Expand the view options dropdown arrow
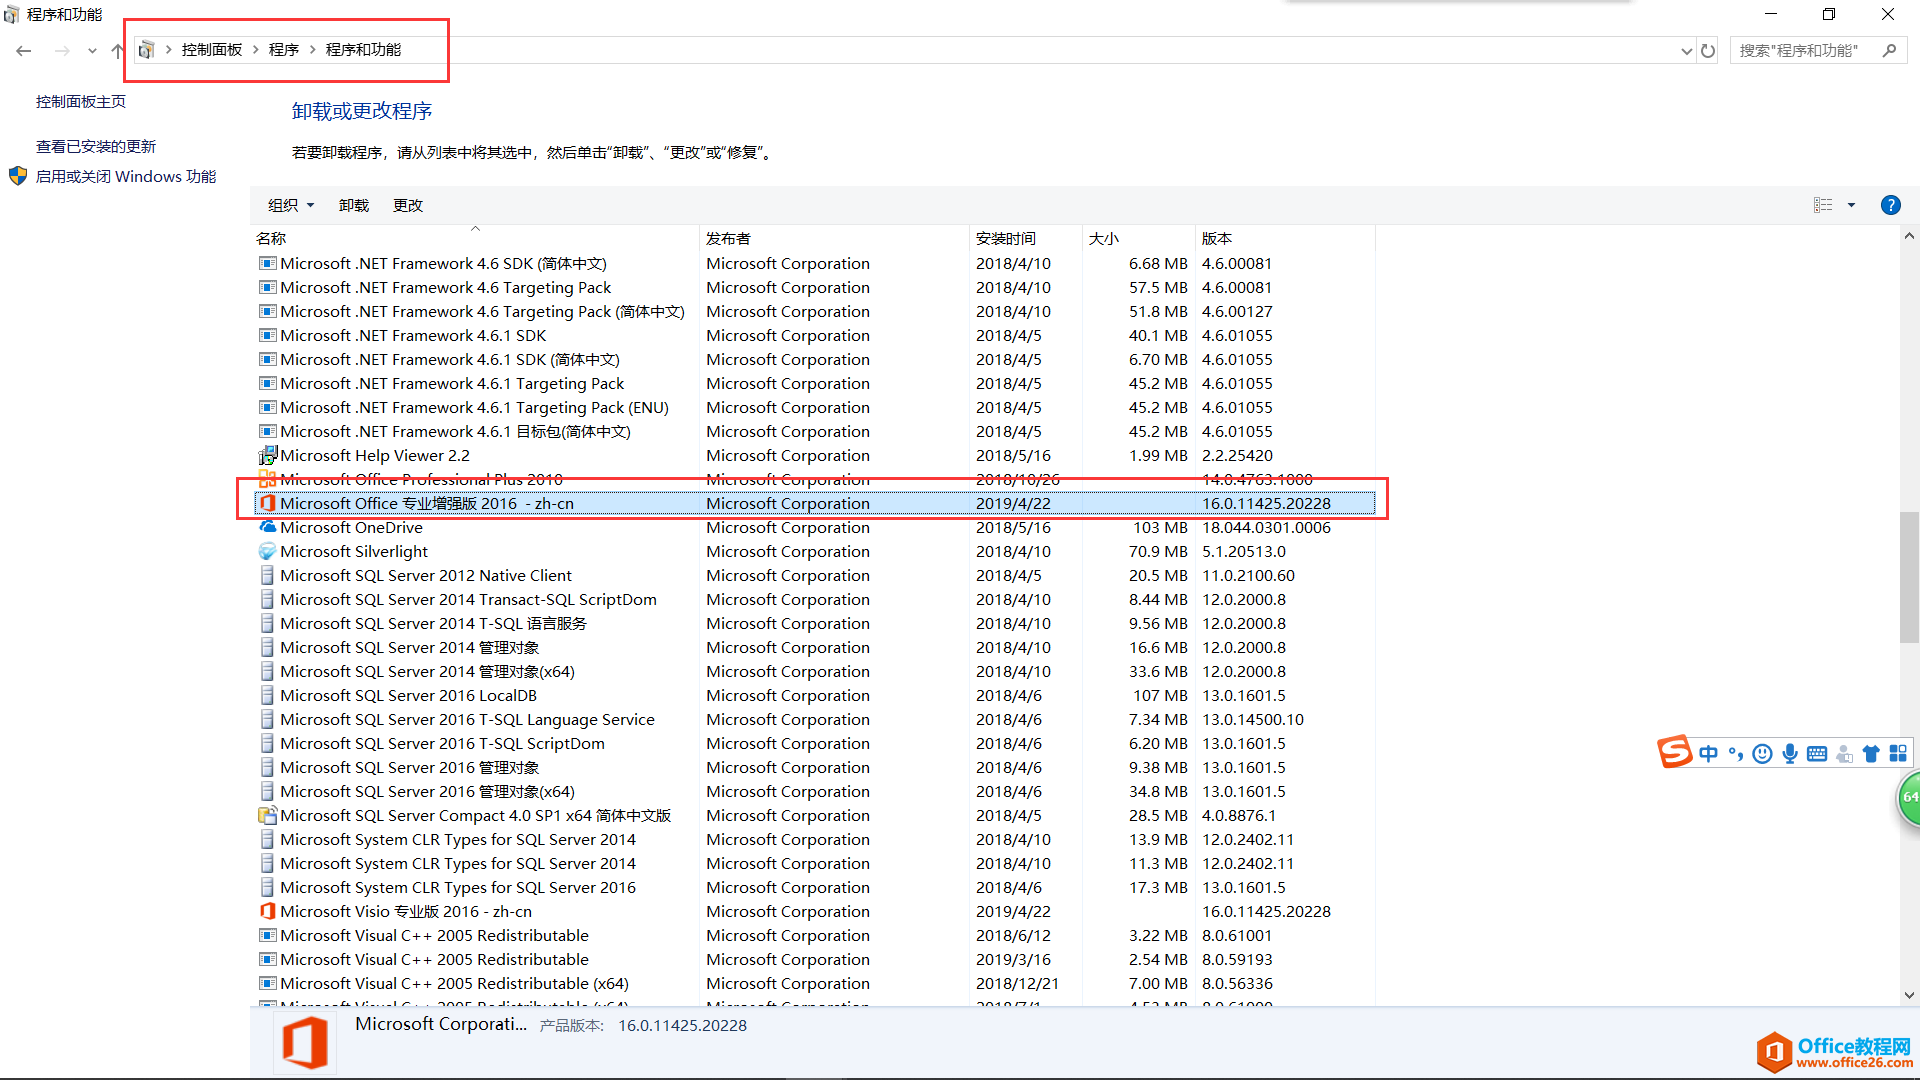 pos(1851,205)
